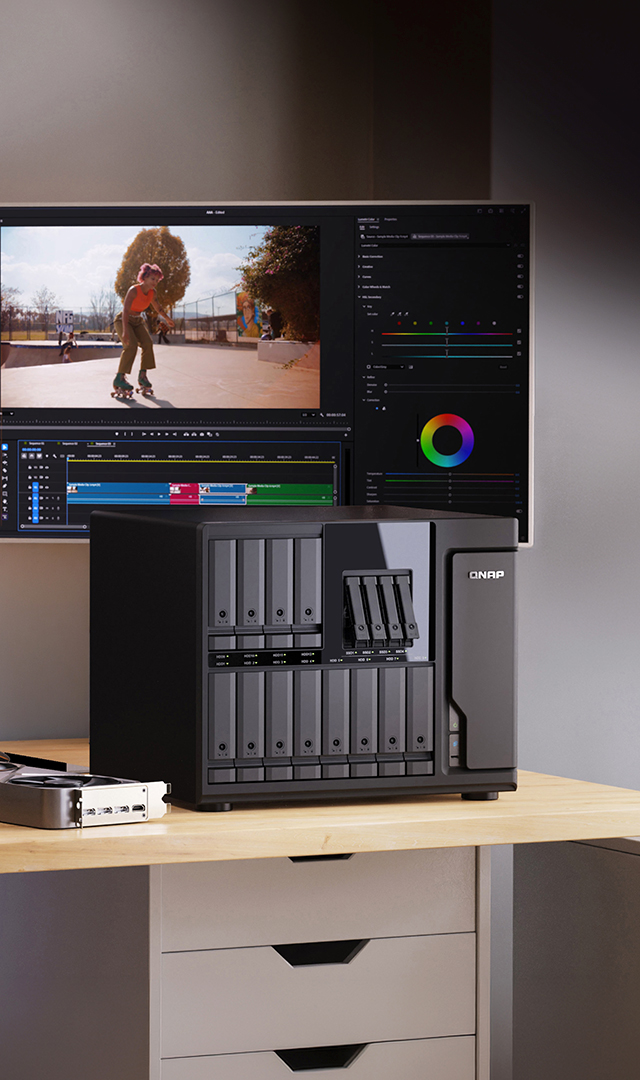This screenshot has height=1080, width=640.
Task: Select the Source clip tab in Lumetri
Action: pos(384,236)
